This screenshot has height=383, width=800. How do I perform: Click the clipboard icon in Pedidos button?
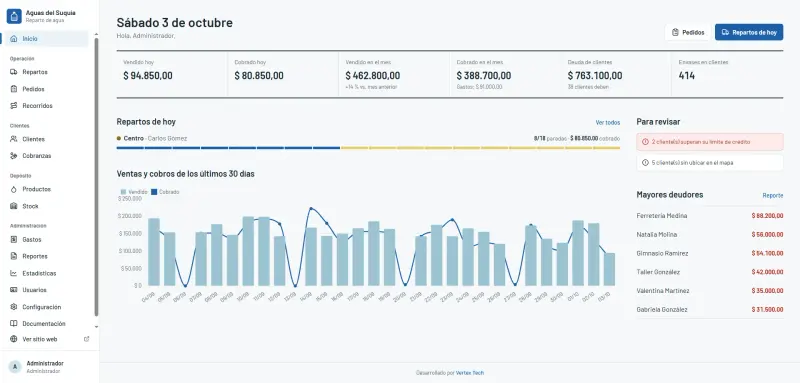coord(675,32)
